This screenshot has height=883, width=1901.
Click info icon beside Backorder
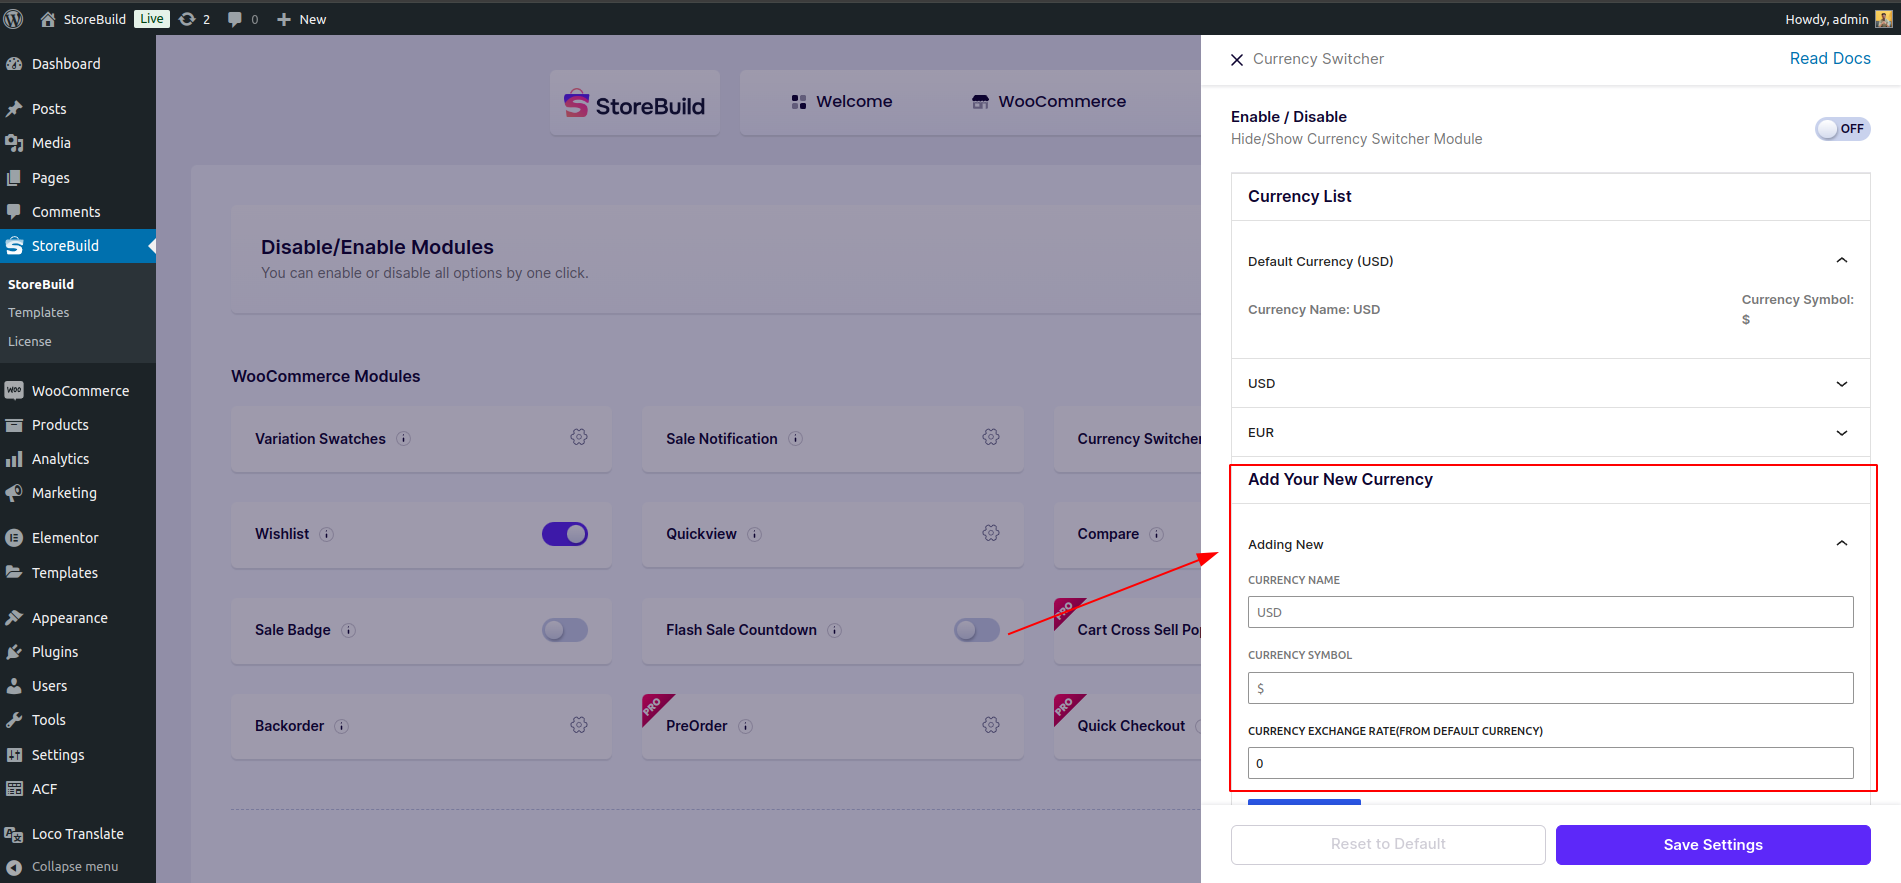342,727
